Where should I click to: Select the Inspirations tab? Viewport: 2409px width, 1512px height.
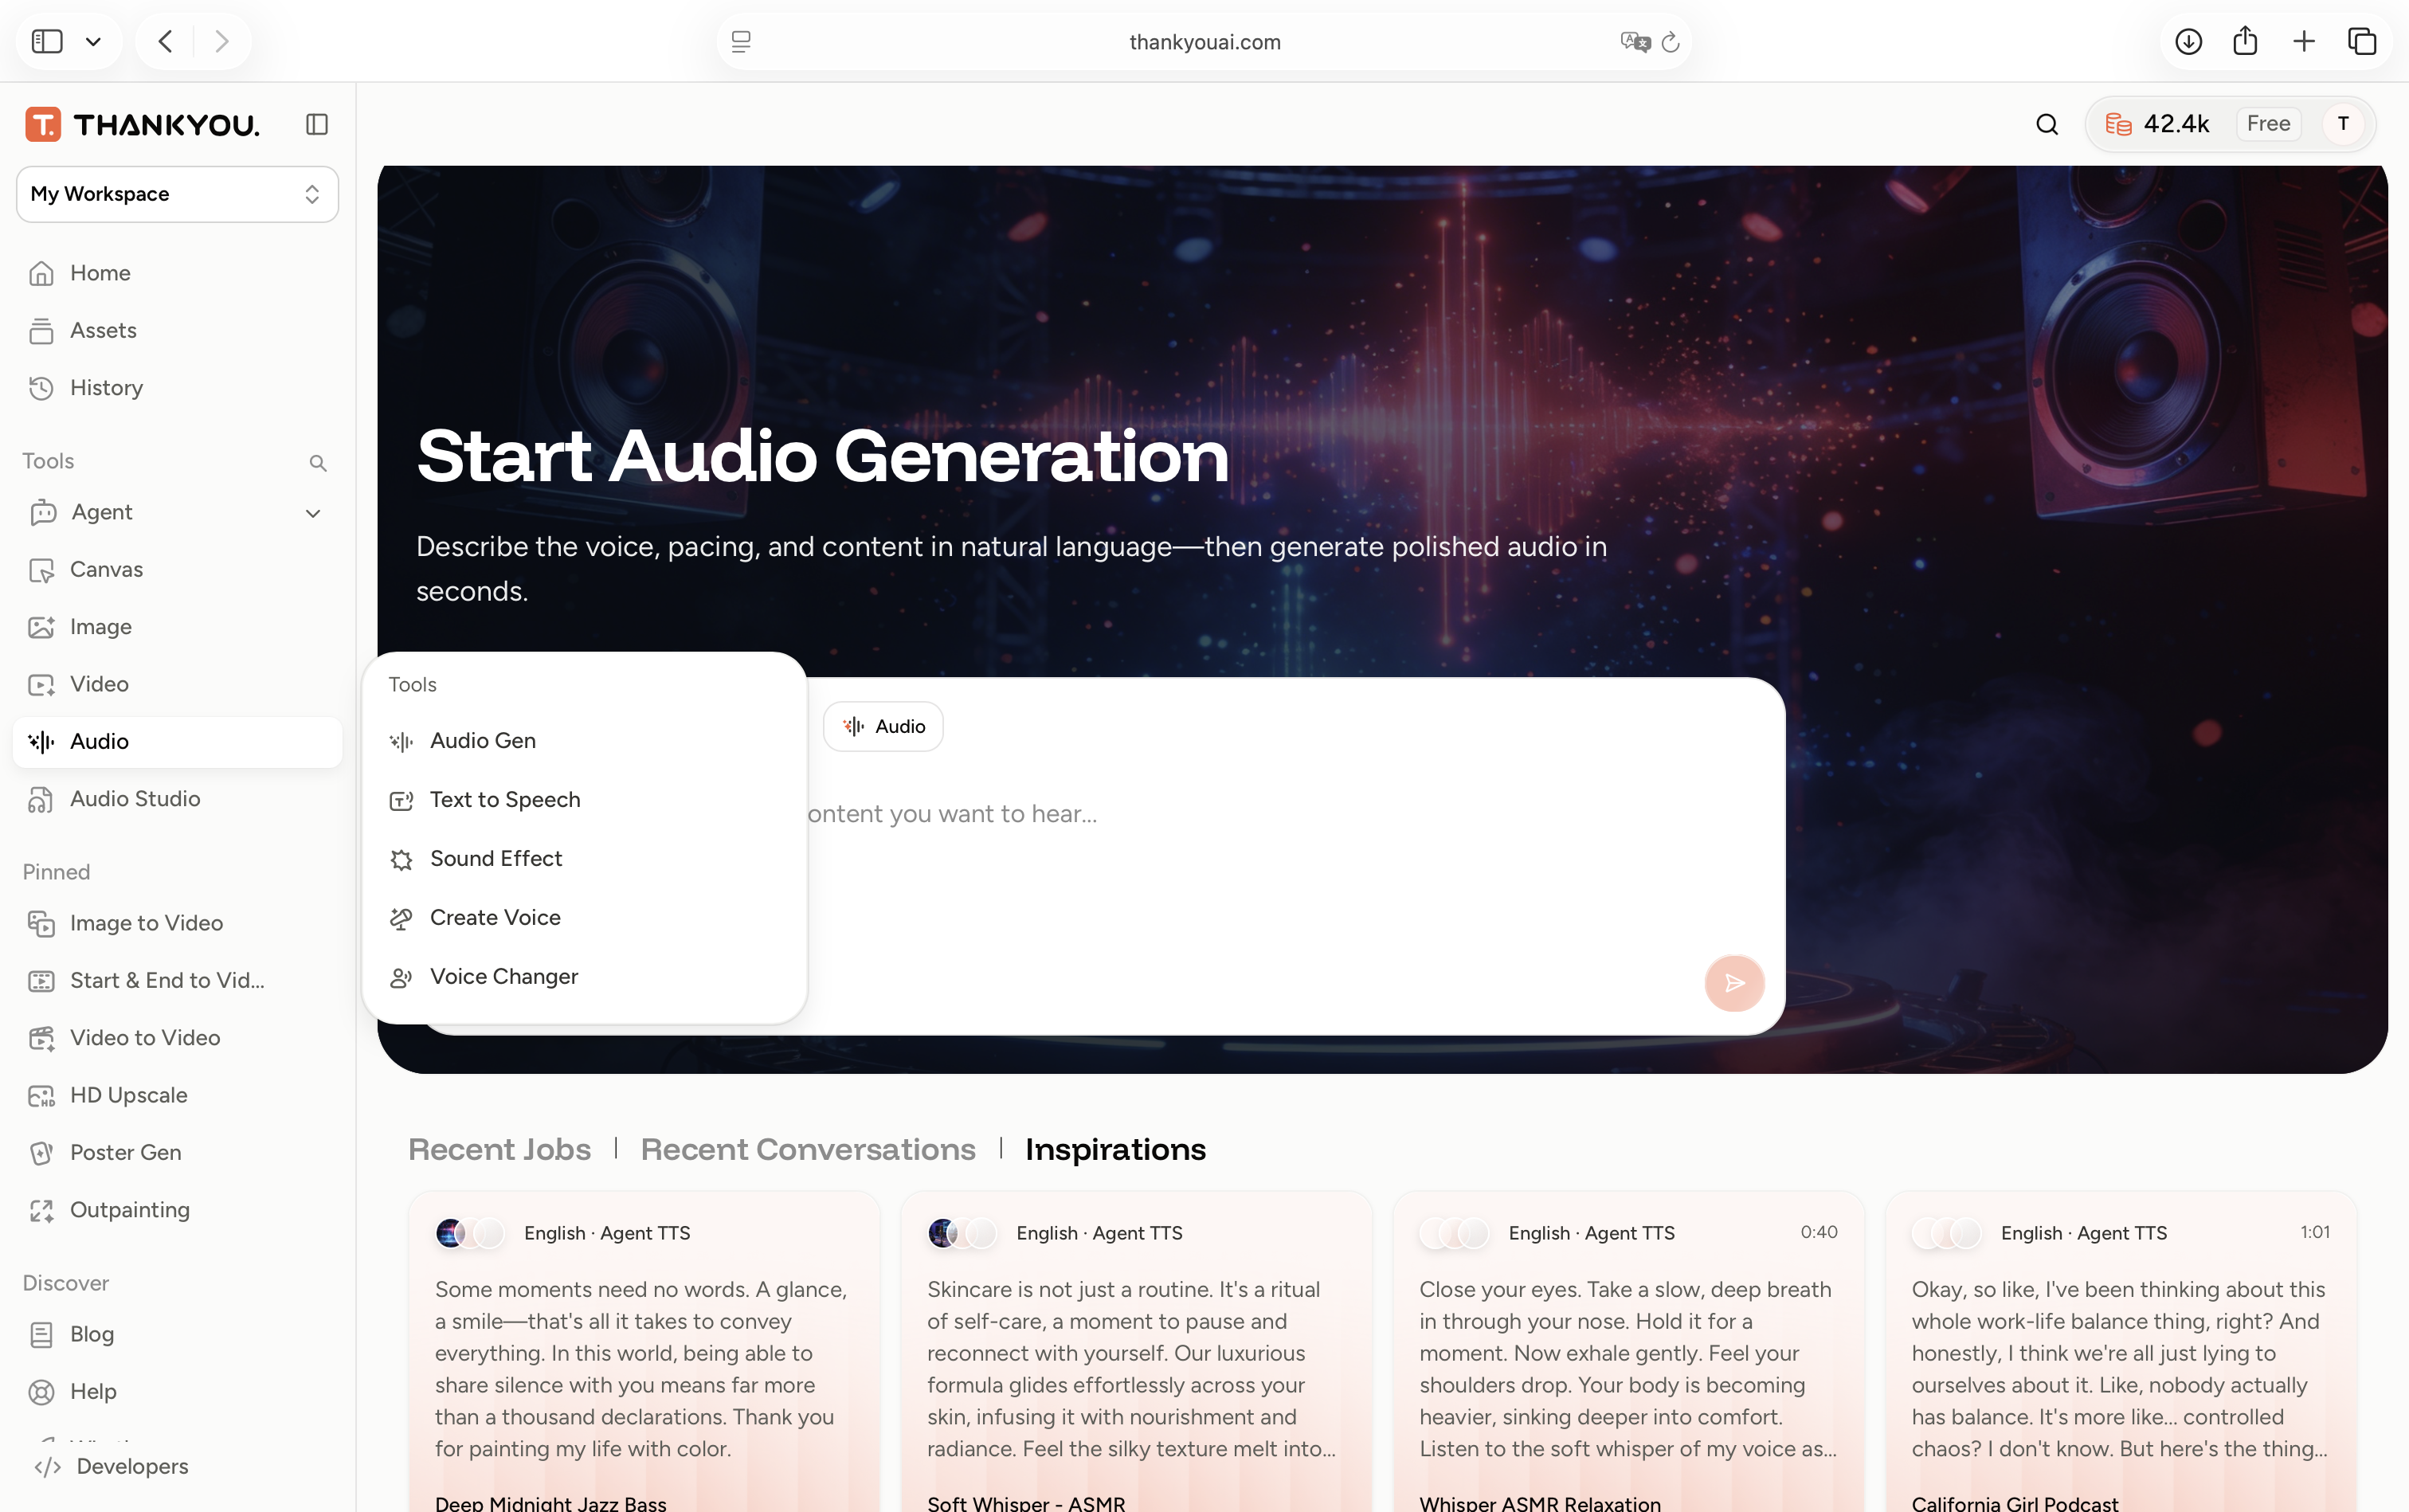coord(1115,1150)
